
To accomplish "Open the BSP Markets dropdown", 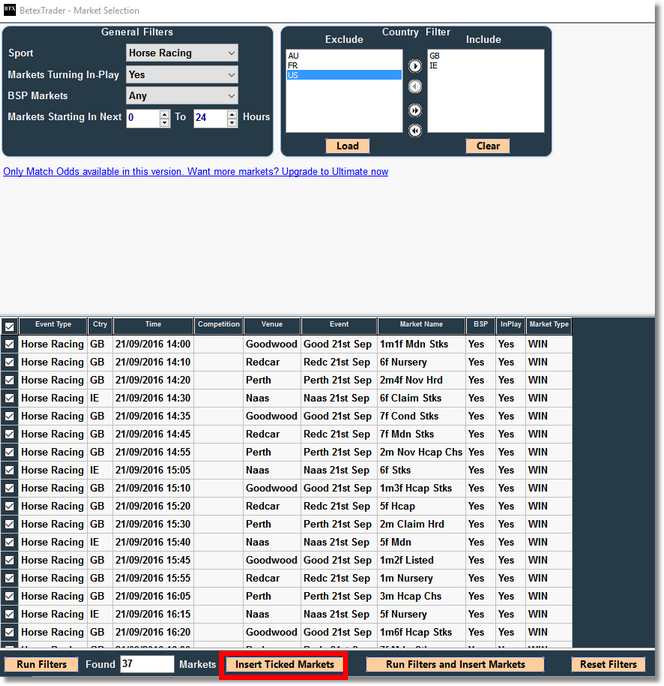I will coord(182,96).
